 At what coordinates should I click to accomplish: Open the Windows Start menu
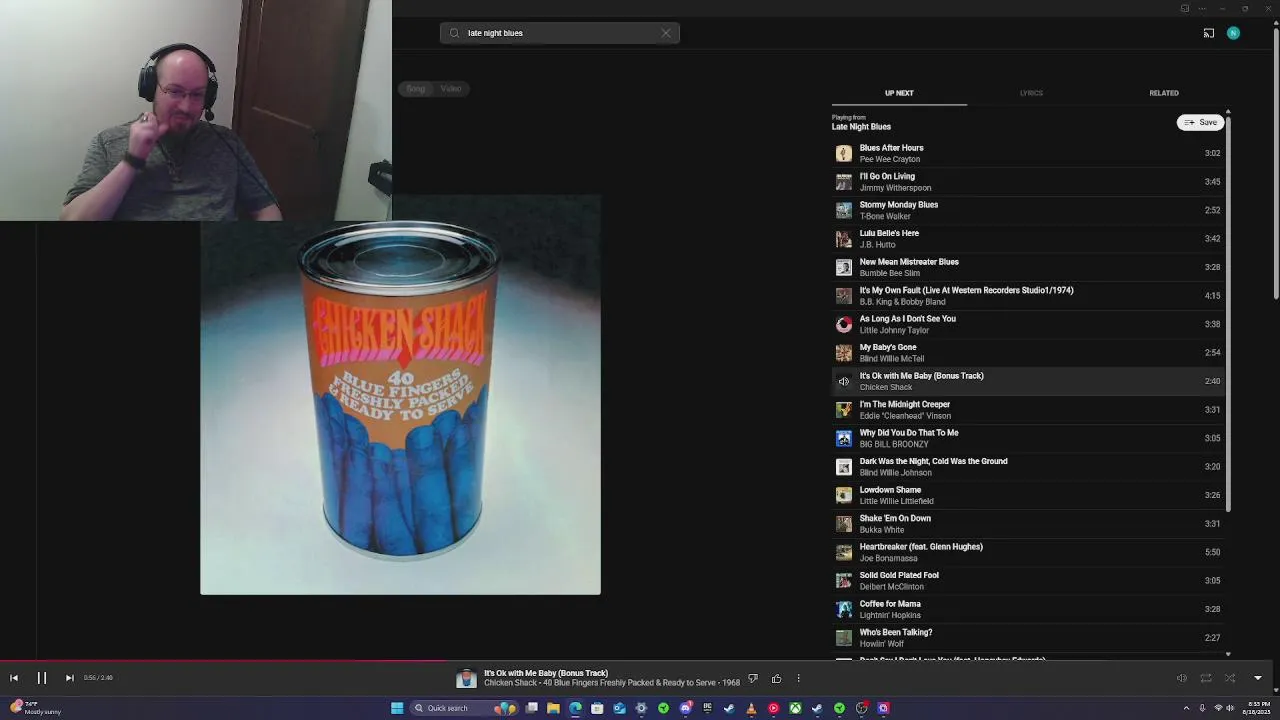click(x=397, y=708)
